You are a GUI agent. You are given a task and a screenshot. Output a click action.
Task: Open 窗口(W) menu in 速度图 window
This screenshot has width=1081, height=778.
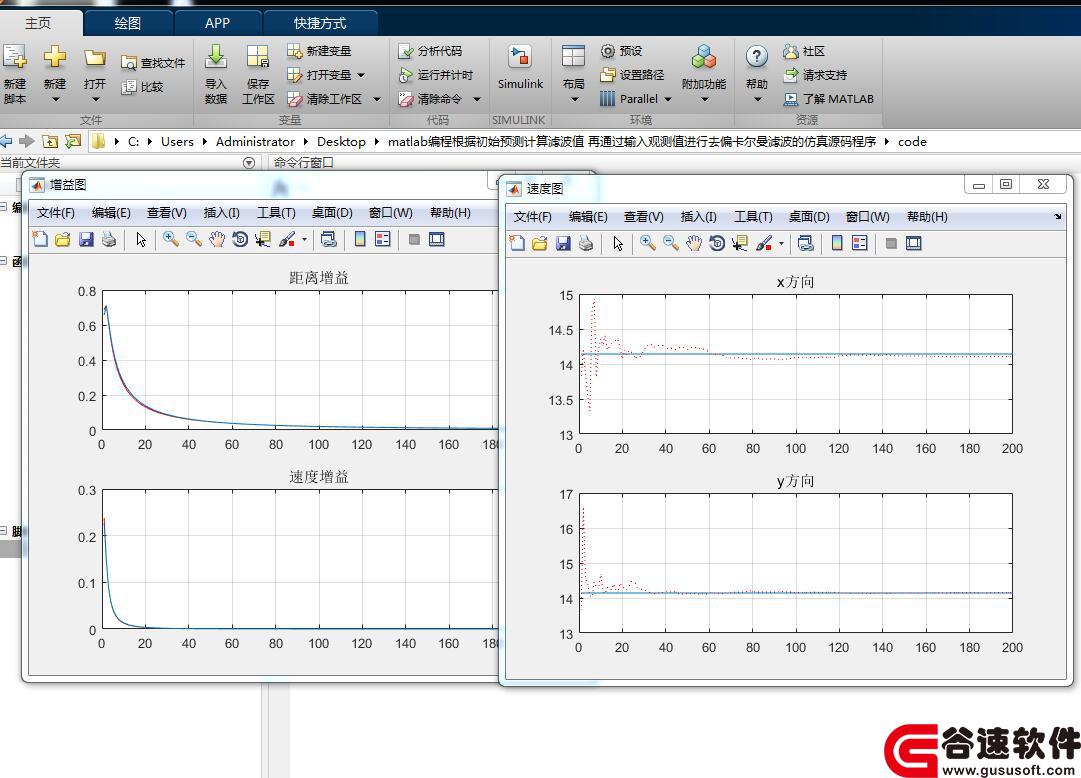tap(867, 217)
